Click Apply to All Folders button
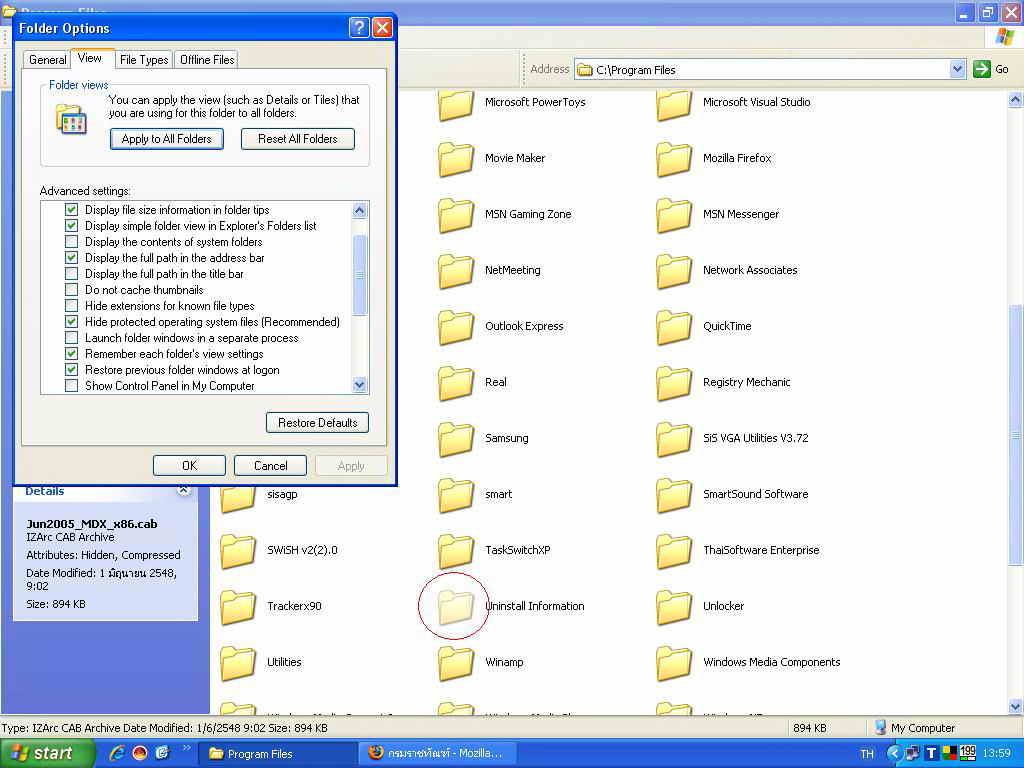Viewport: 1024px width, 768px height. 167,139
